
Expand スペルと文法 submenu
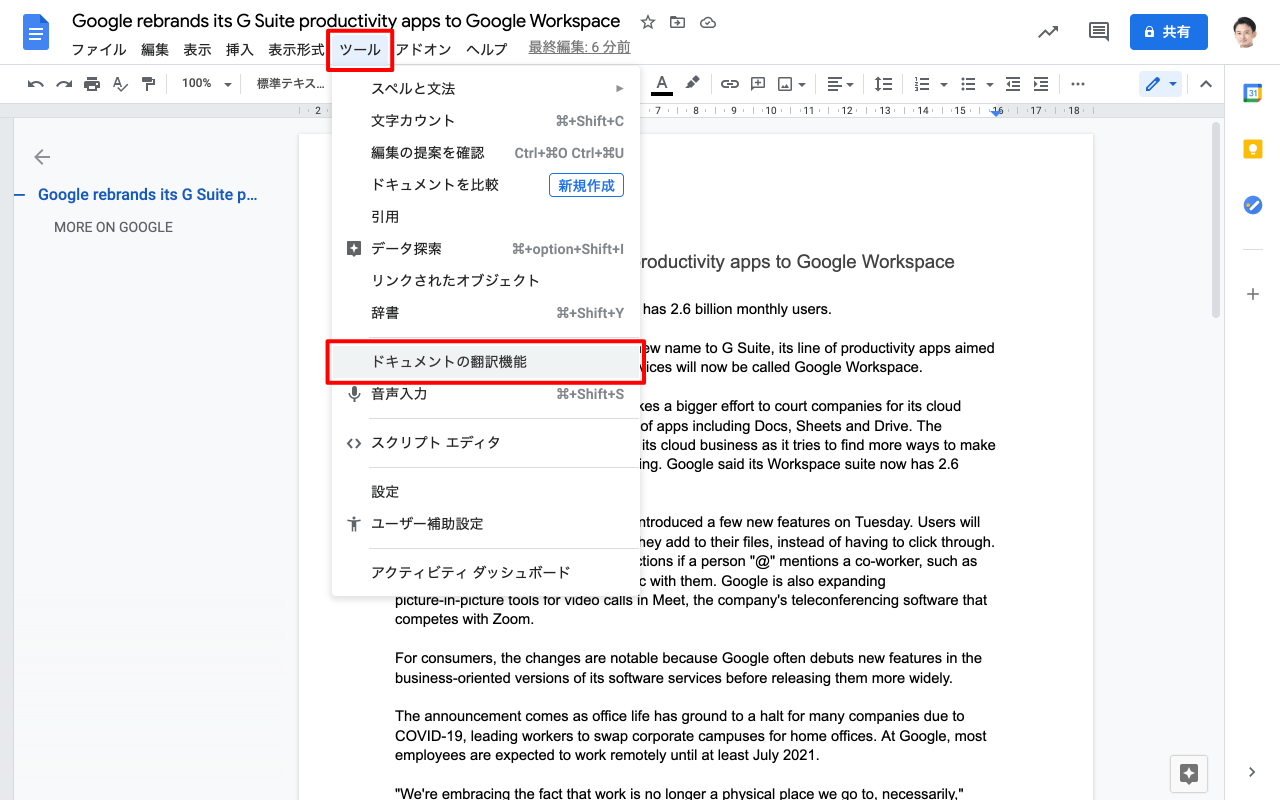[486, 89]
